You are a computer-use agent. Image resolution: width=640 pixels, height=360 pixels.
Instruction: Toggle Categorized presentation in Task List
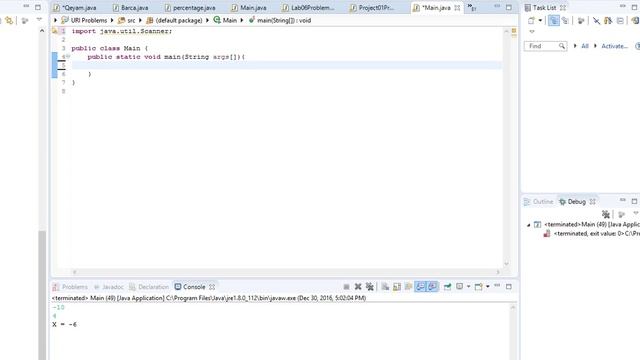pos(553,20)
